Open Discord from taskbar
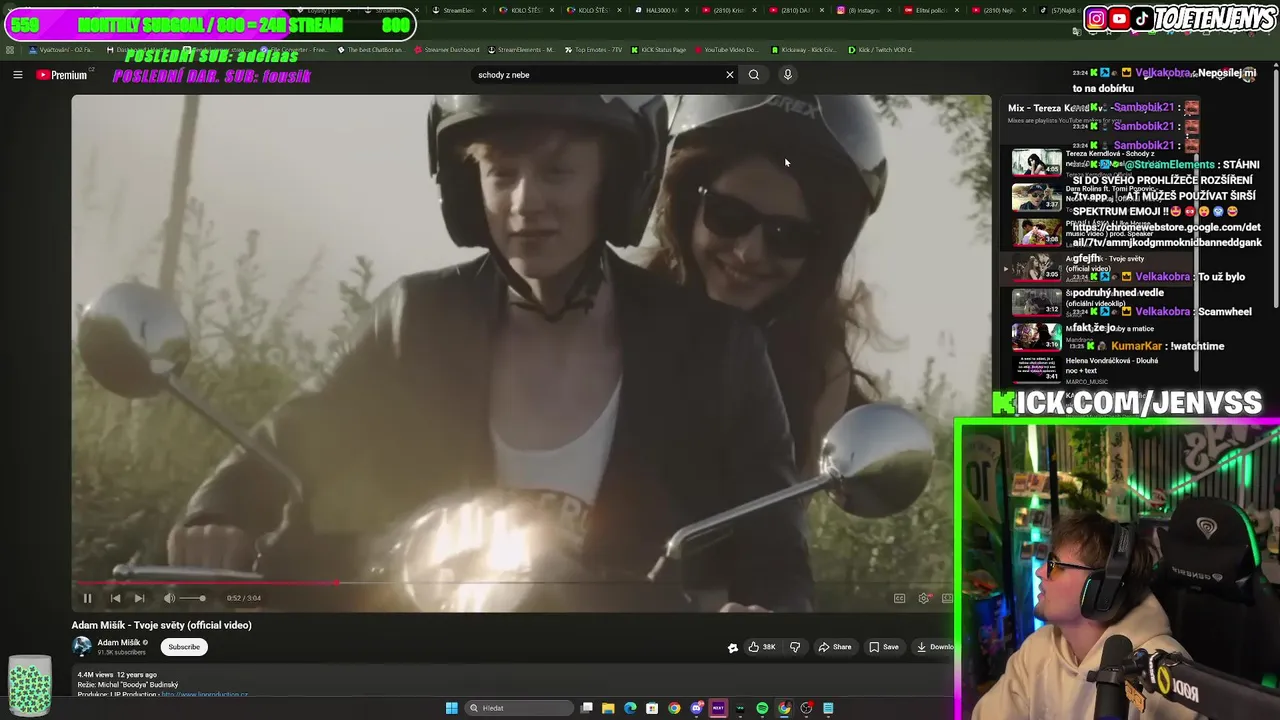 (696, 708)
